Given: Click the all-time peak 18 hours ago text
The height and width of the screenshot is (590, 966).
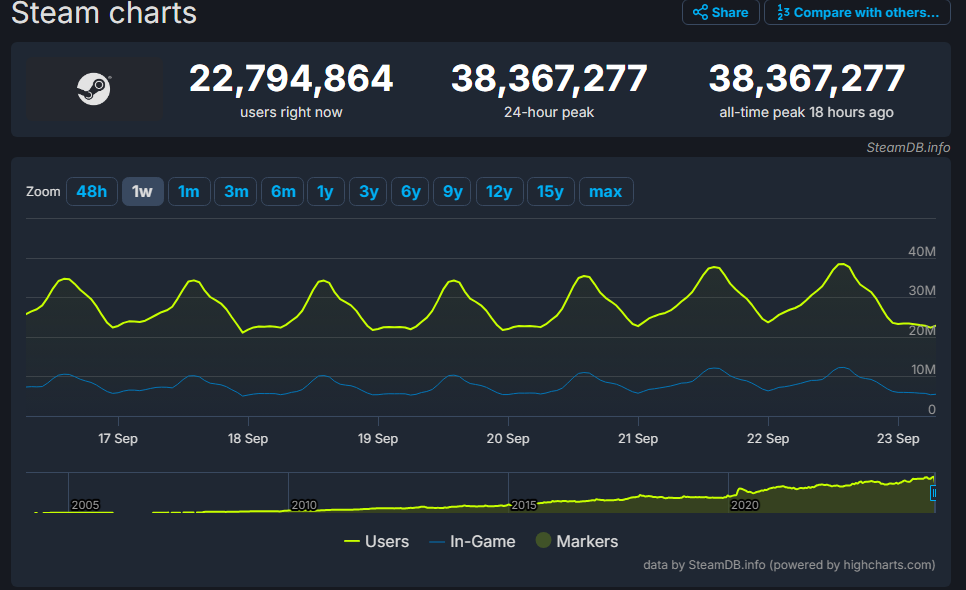Looking at the screenshot, I should coord(806,112).
